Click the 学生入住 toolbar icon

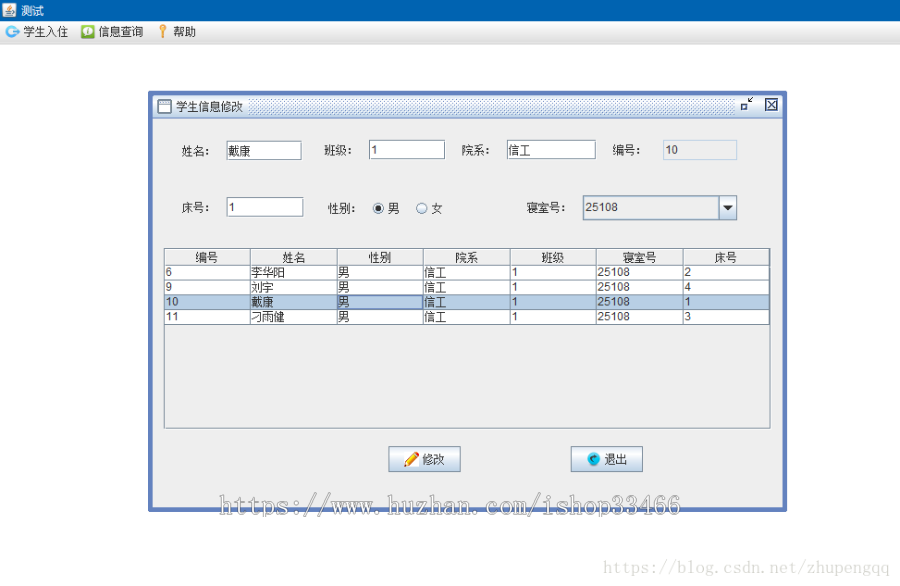15,31
